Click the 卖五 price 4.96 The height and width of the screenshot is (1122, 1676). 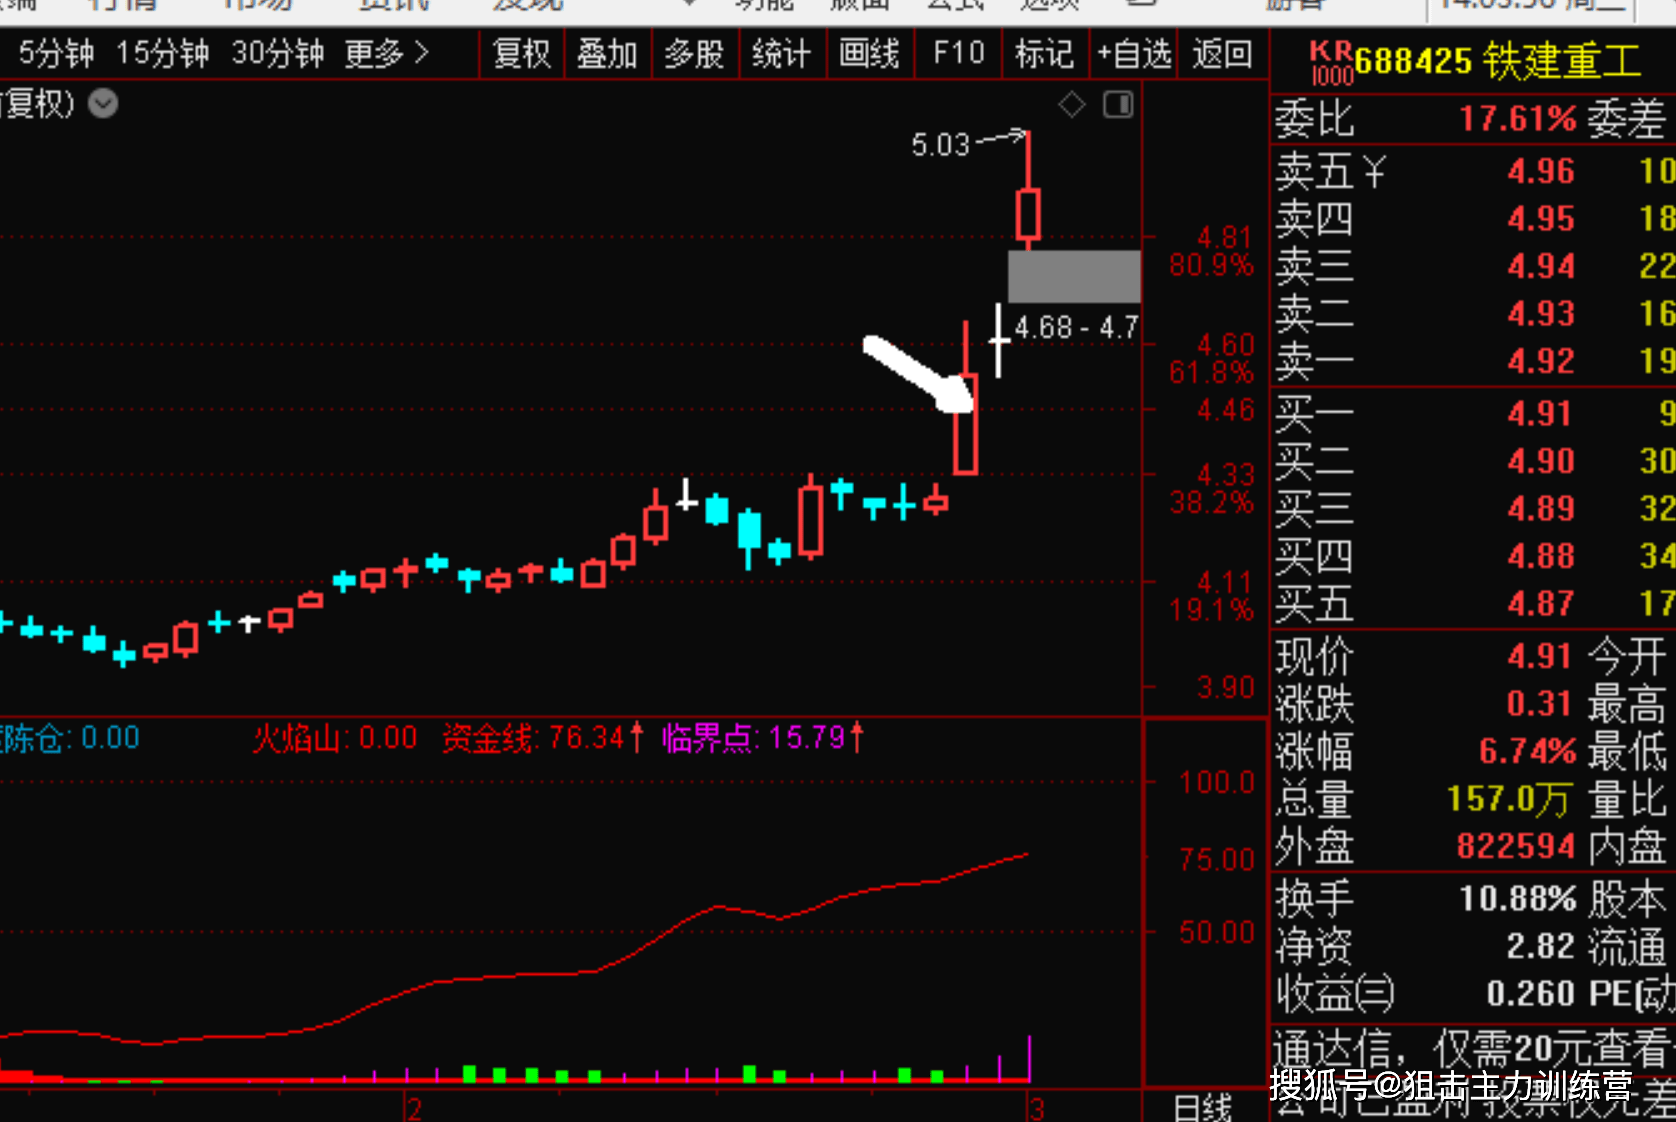coord(1541,171)
